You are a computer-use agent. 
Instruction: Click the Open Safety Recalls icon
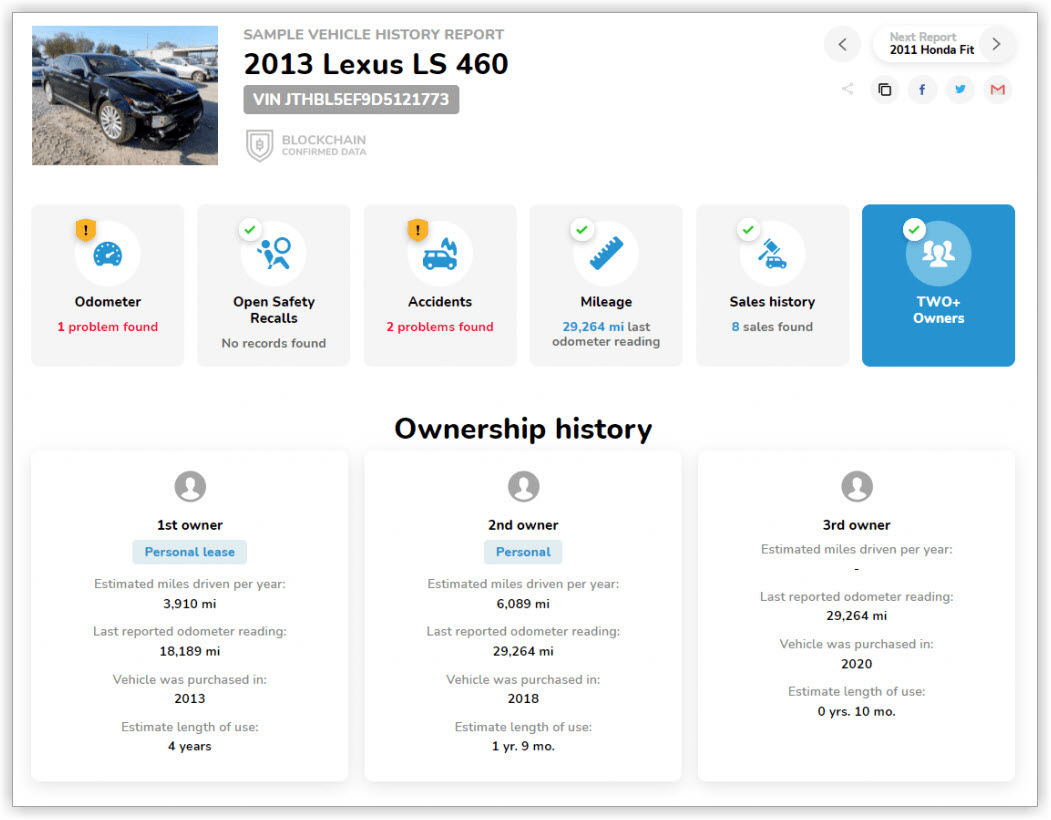point(274,254)
